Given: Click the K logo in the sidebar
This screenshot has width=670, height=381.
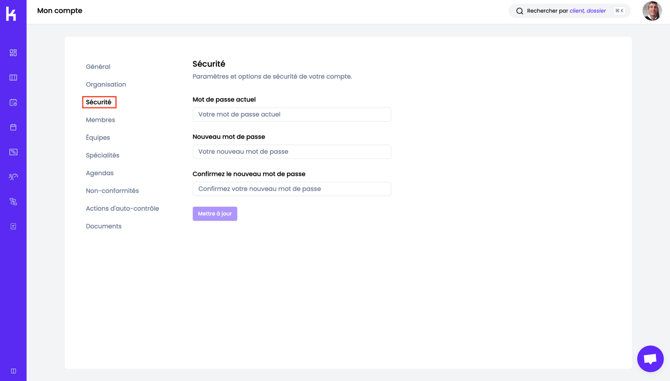Looking at the screenshot, I should tap(11, 14).
